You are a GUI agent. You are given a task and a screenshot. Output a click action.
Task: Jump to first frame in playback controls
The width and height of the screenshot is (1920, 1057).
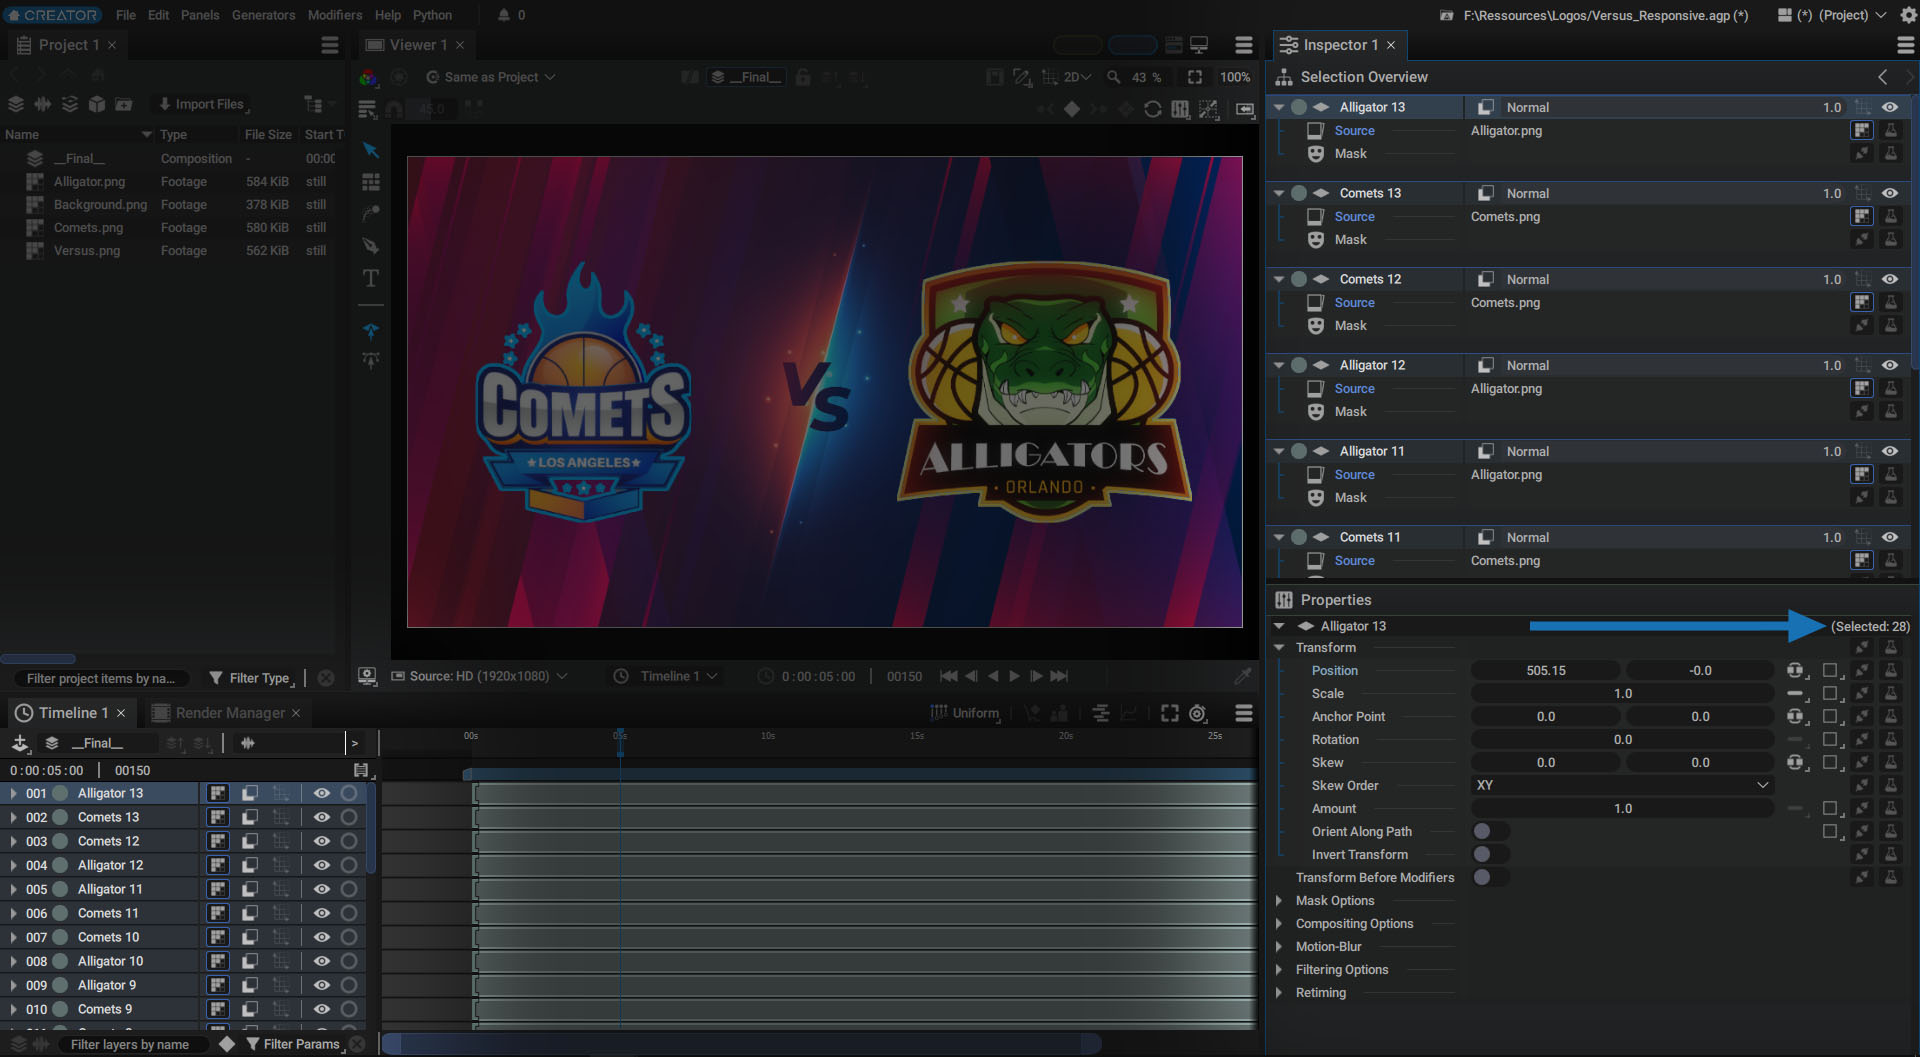pos(949,676)
